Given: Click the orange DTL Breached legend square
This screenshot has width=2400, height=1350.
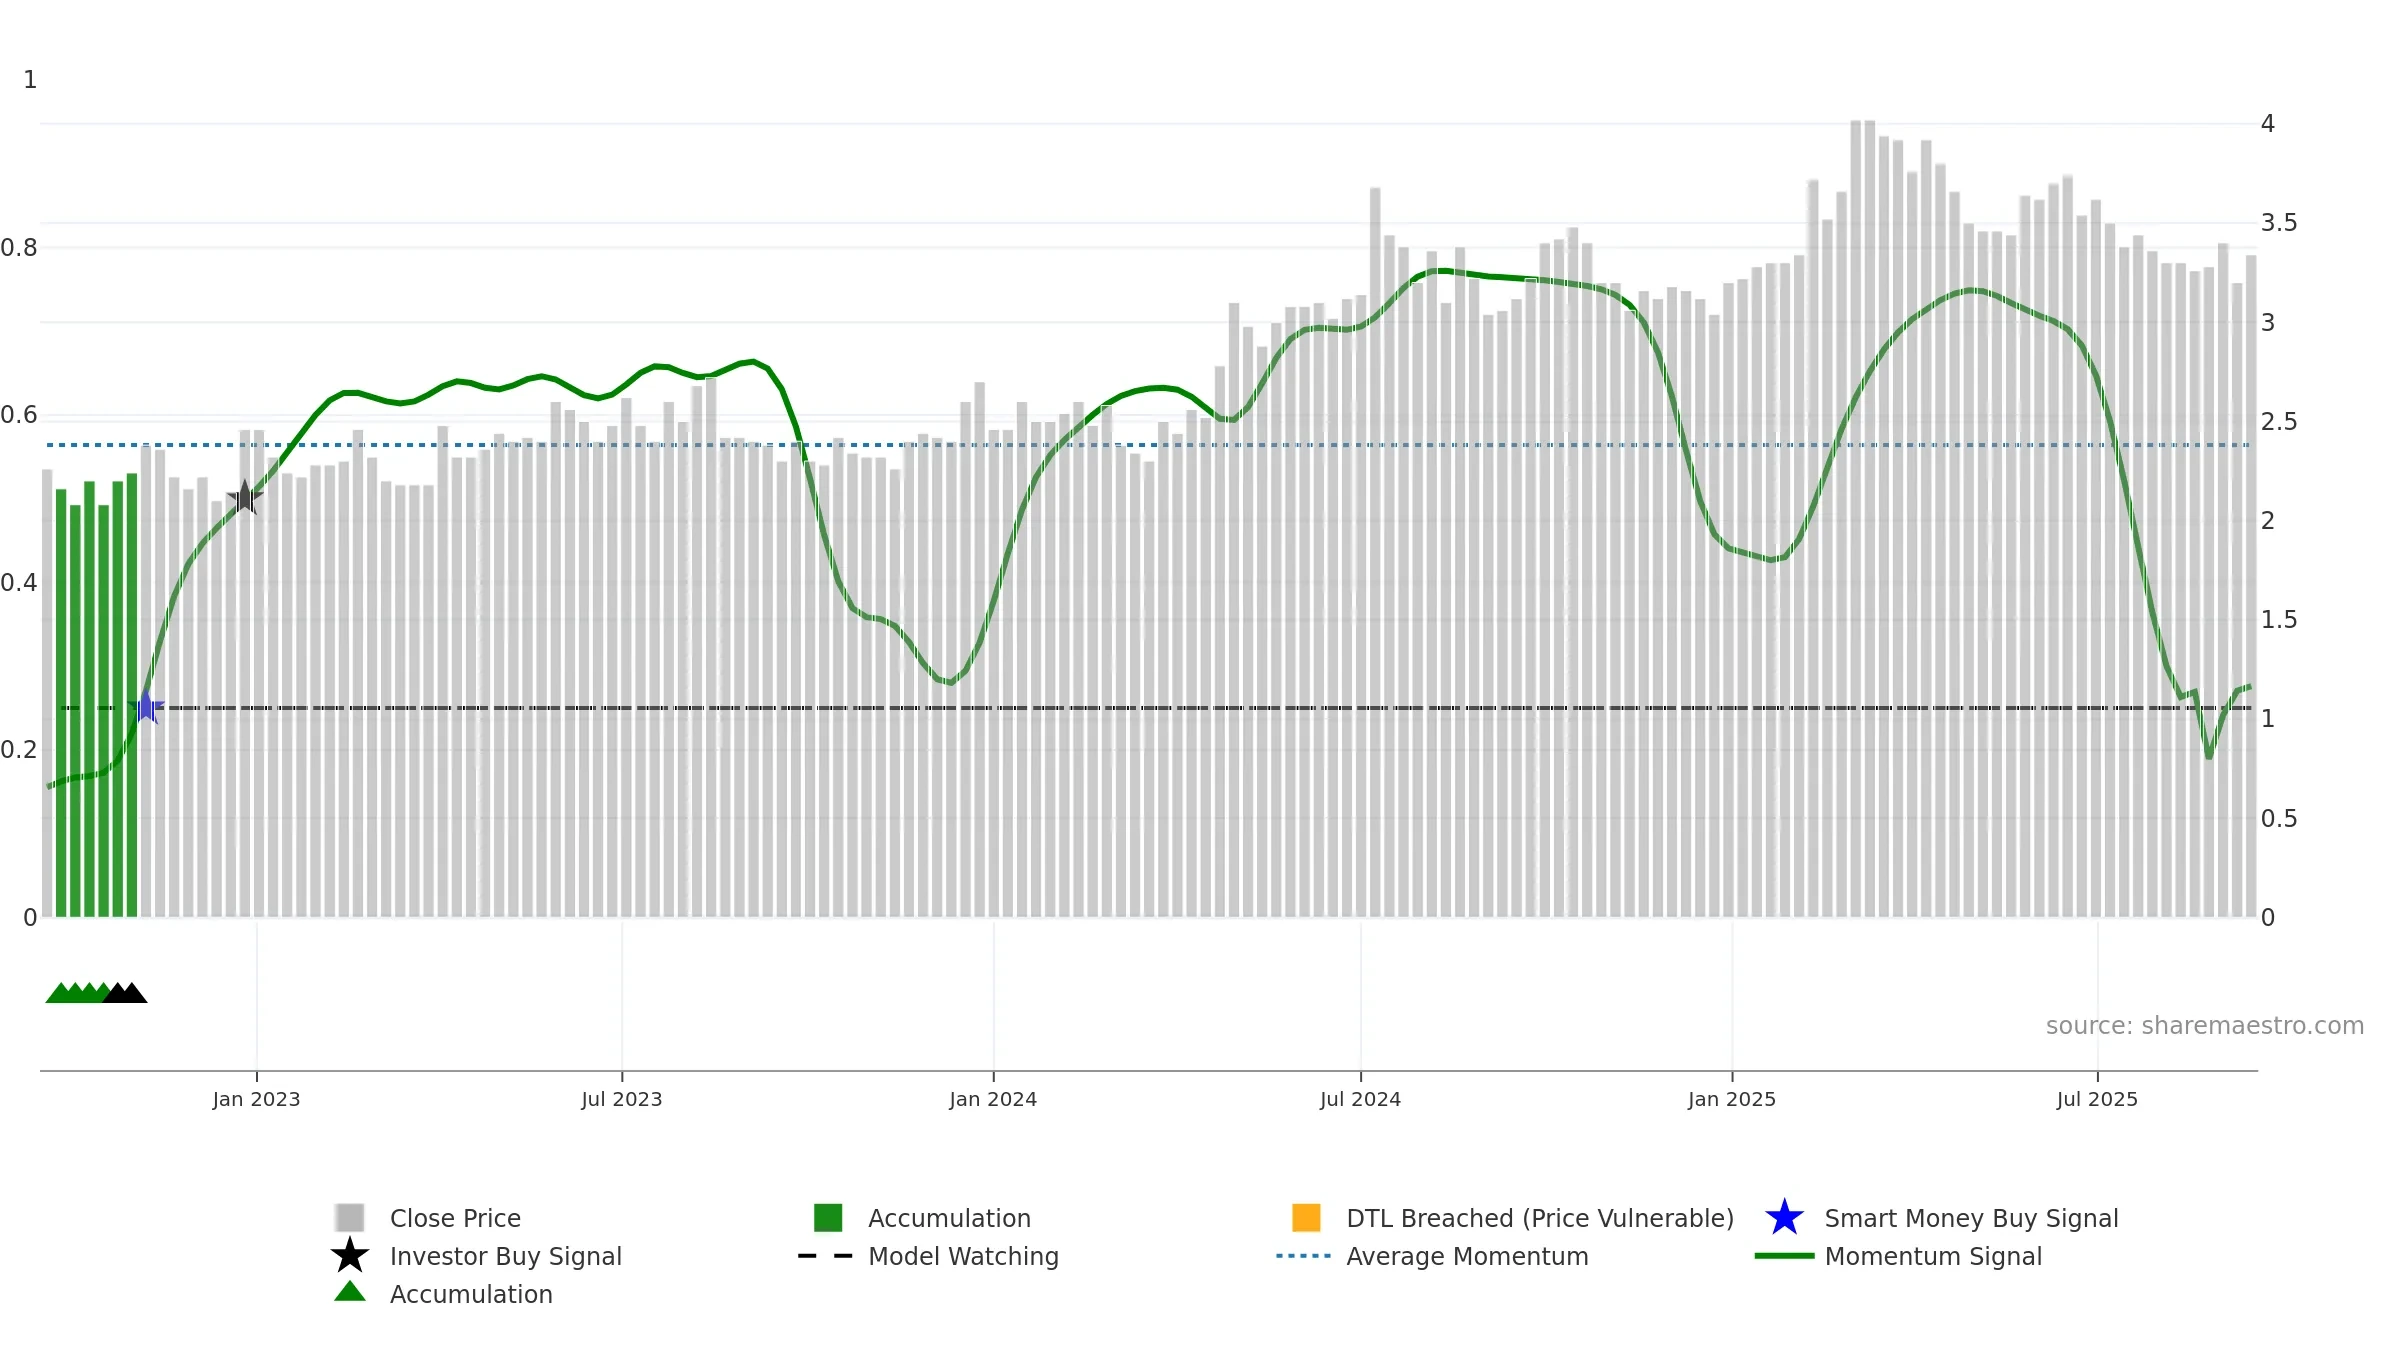Looking at the screenshot, I should (x=1306, y=1218).
